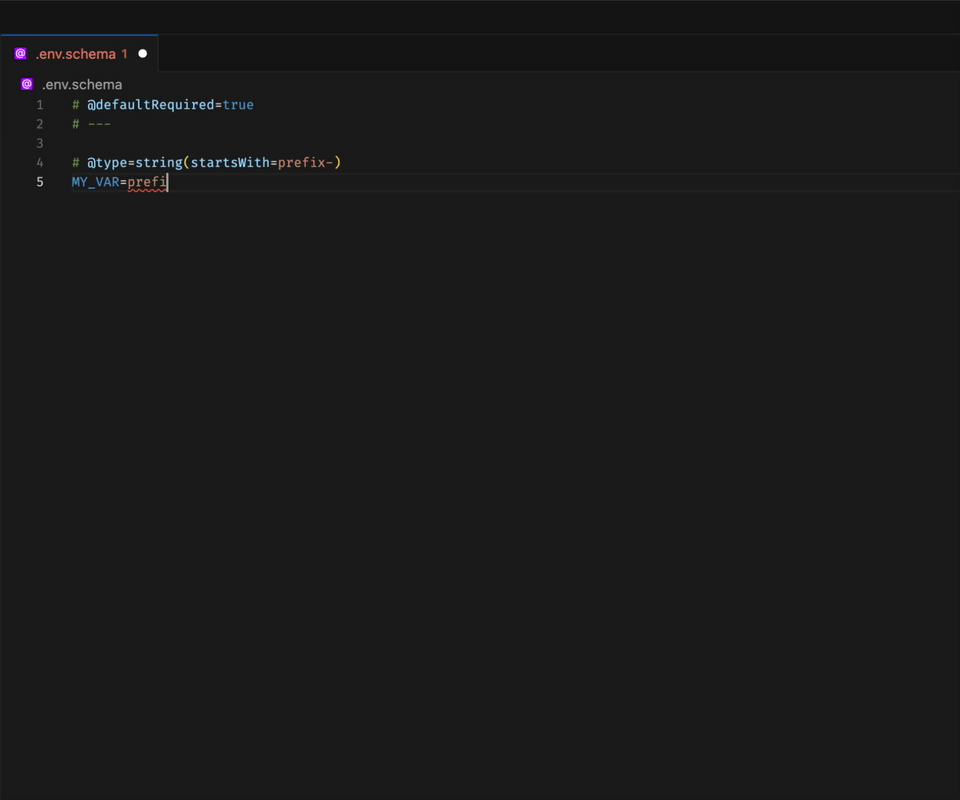Click the empty tab bar area beside the tab
The height and width of the screenshot is (800, 960).
500,53
